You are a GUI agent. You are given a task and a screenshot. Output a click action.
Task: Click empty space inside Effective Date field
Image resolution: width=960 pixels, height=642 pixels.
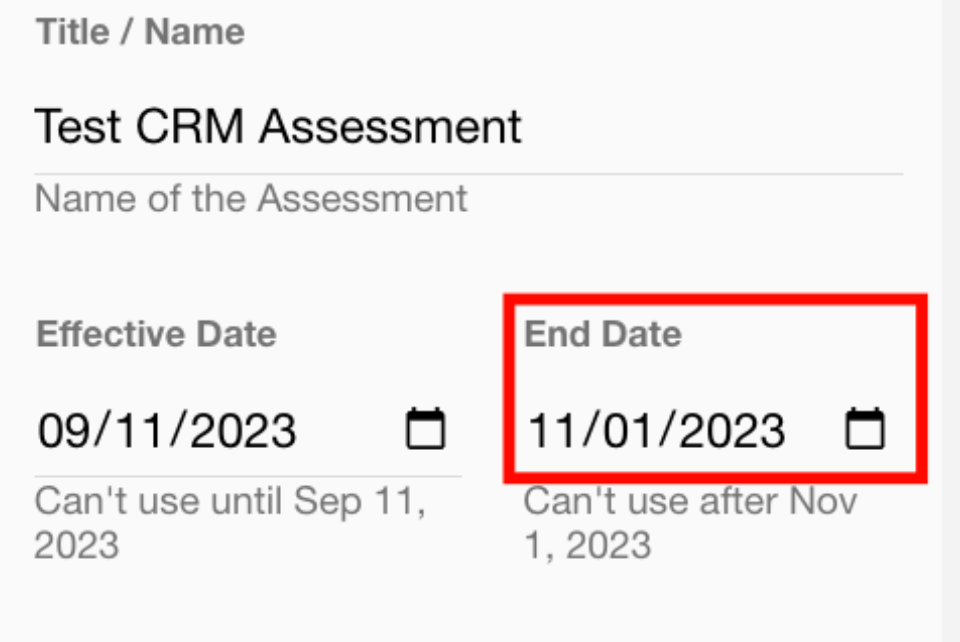pos(350,431)
